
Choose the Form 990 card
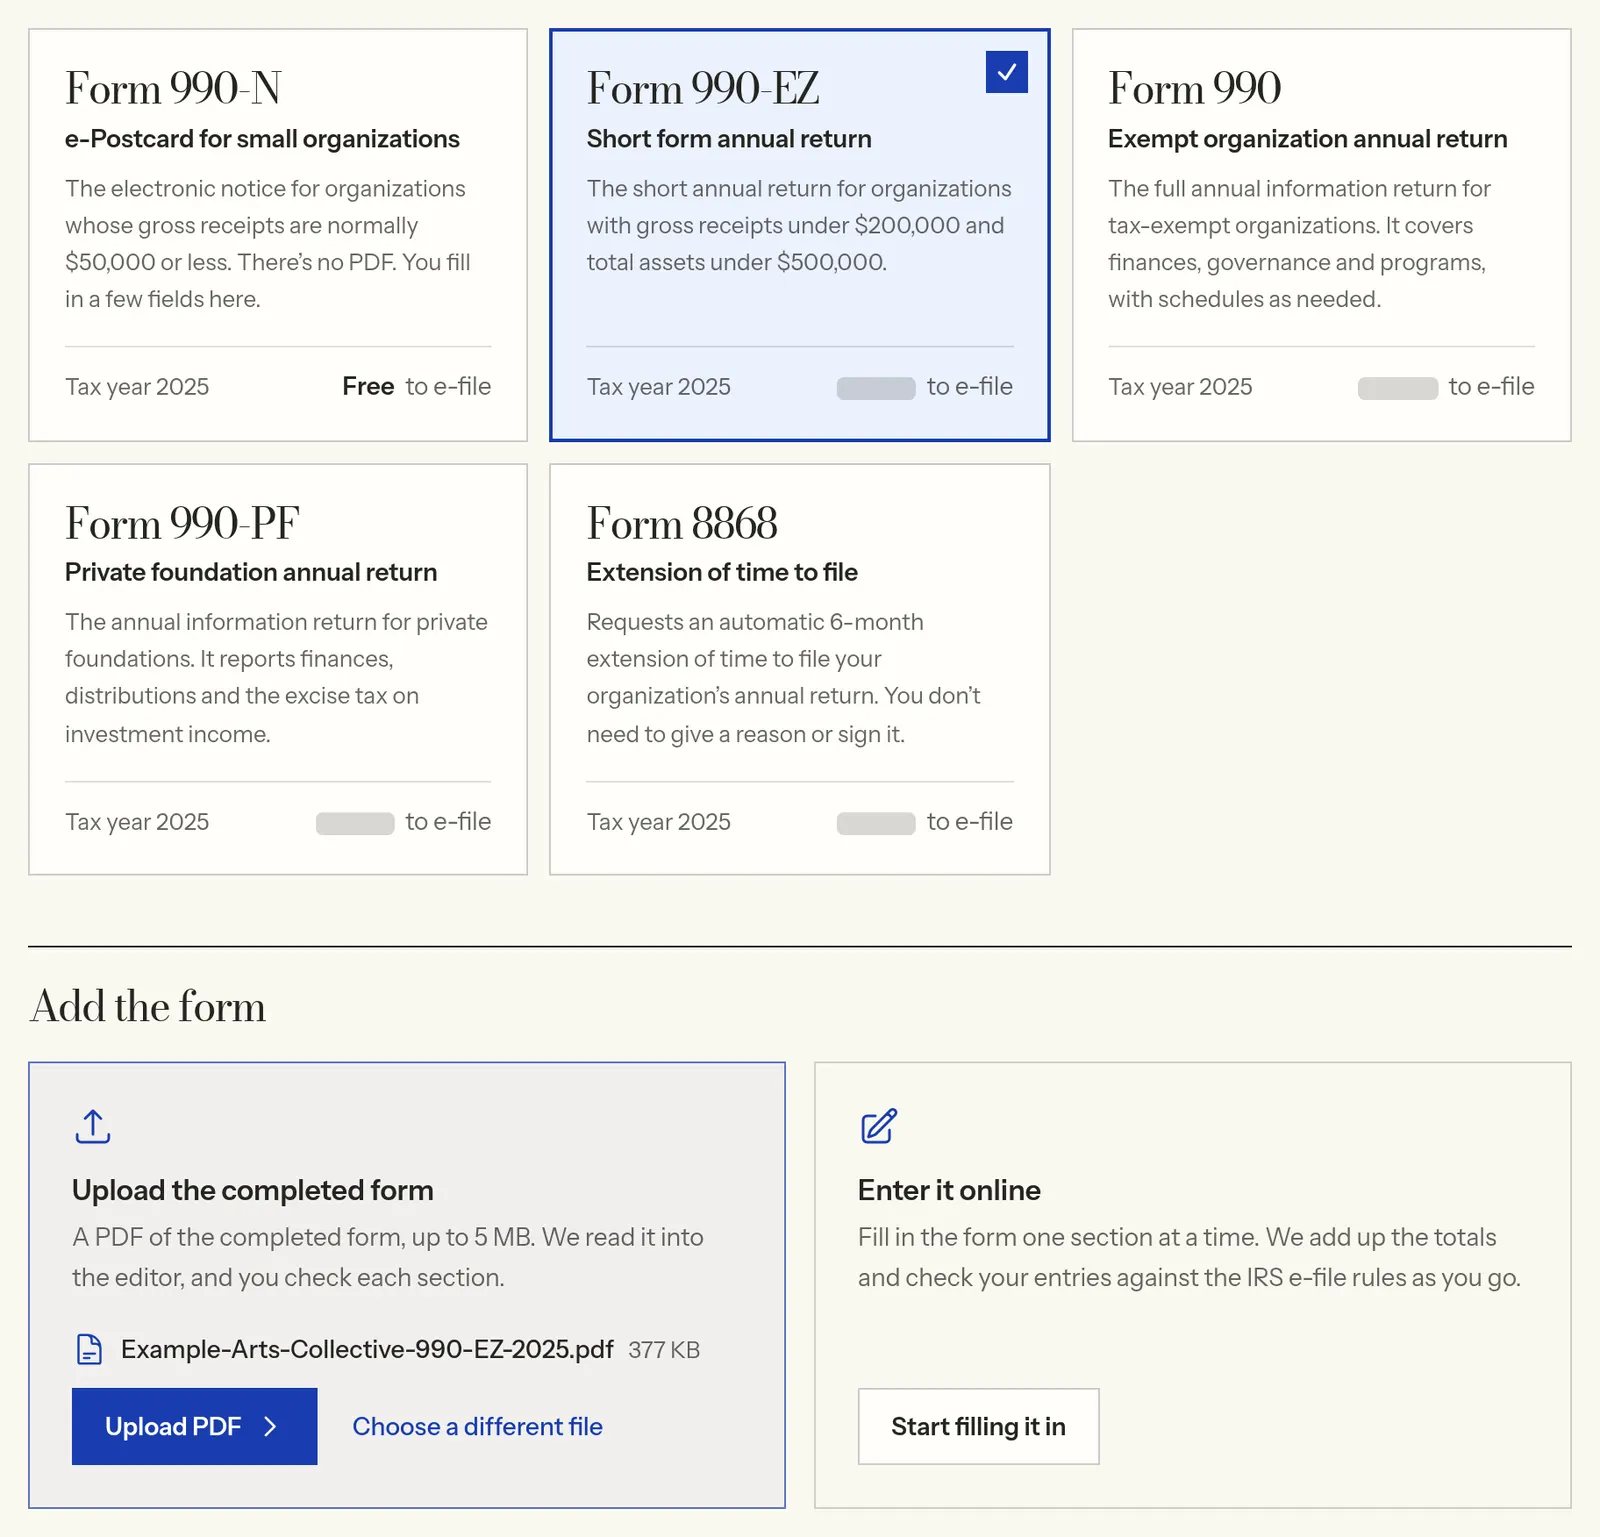coord(1321,235)
